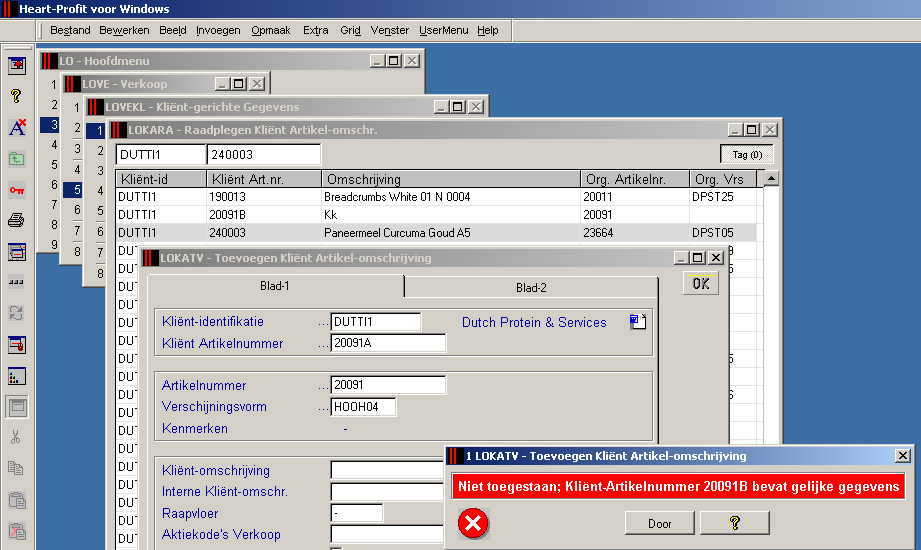The image size is (921, 550).
Task: Open the Grid menu
Action: click(x=350, y=30)
